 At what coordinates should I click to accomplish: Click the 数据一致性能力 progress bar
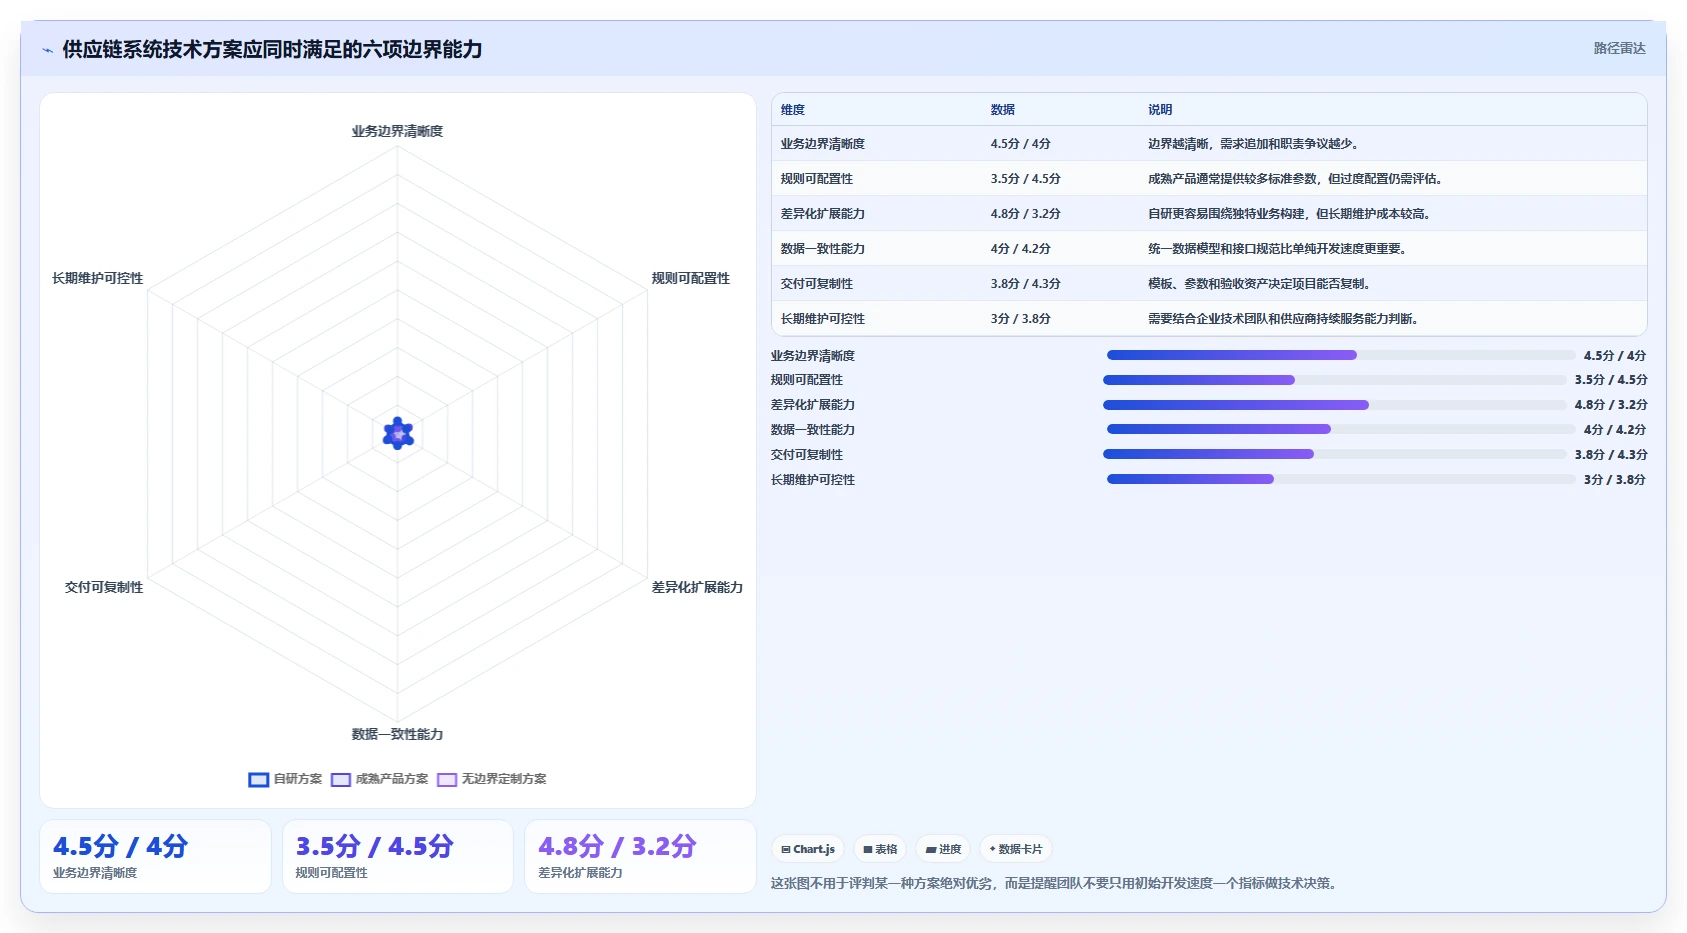1341,429
